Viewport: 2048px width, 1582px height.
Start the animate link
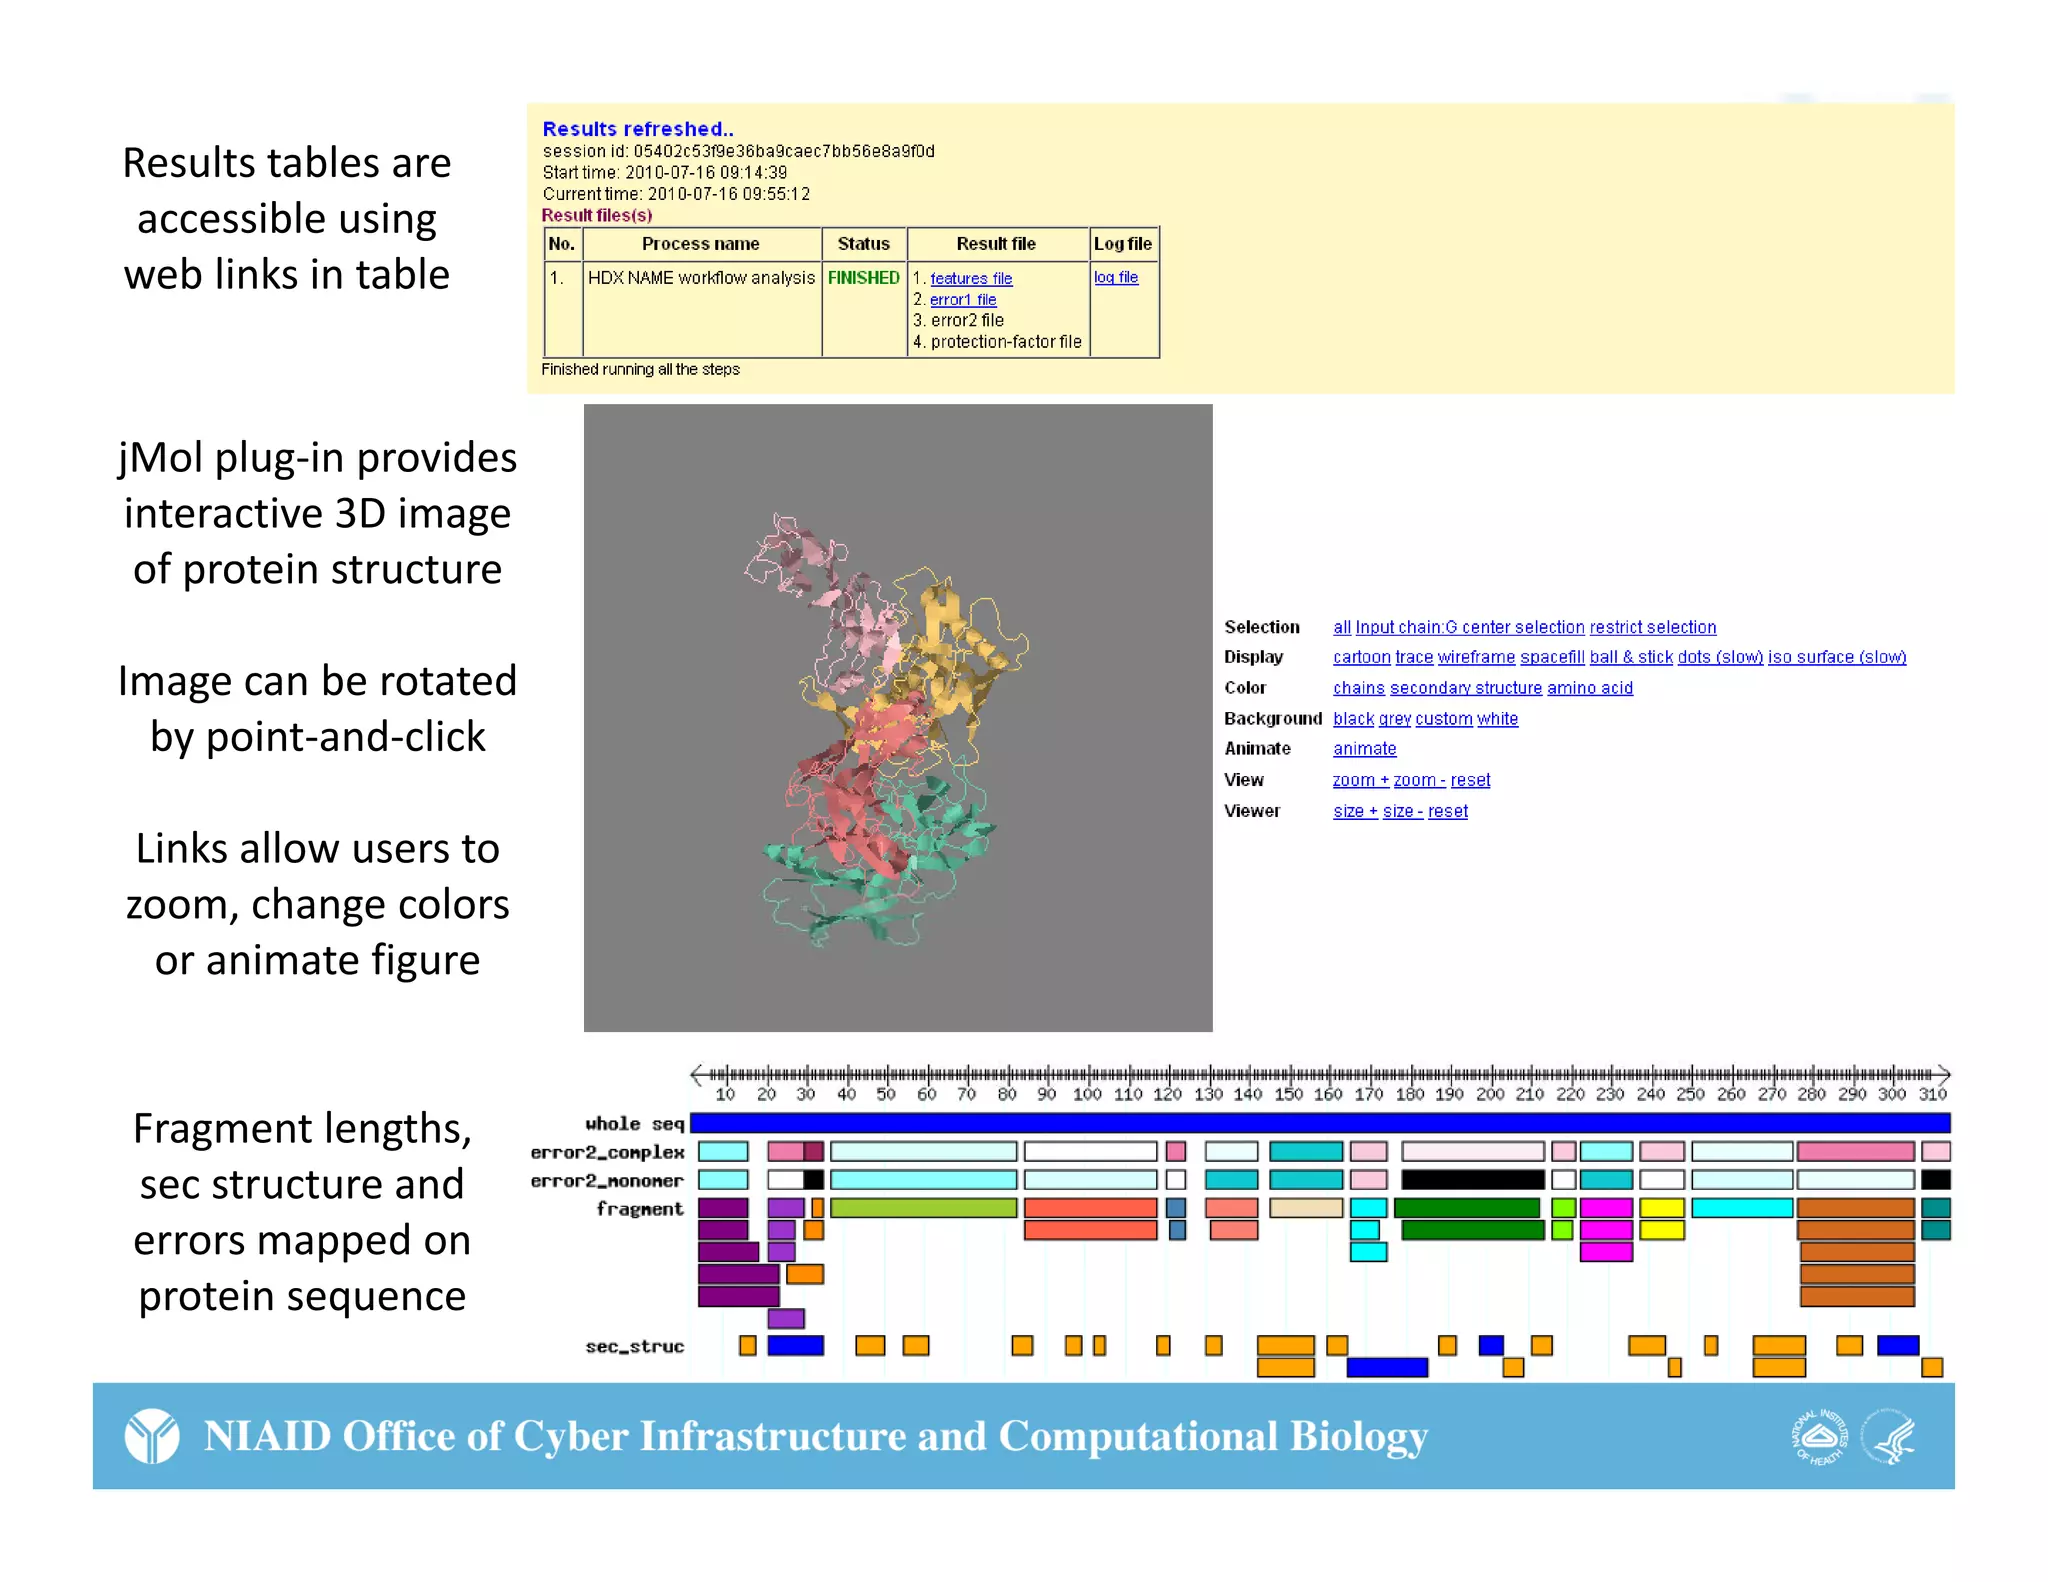pos(1364,749)
